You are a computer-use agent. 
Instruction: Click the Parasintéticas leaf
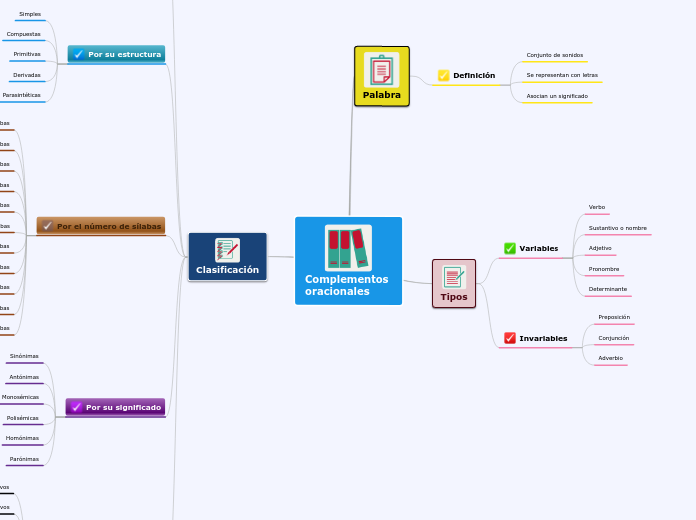click(x=21, y=95)
